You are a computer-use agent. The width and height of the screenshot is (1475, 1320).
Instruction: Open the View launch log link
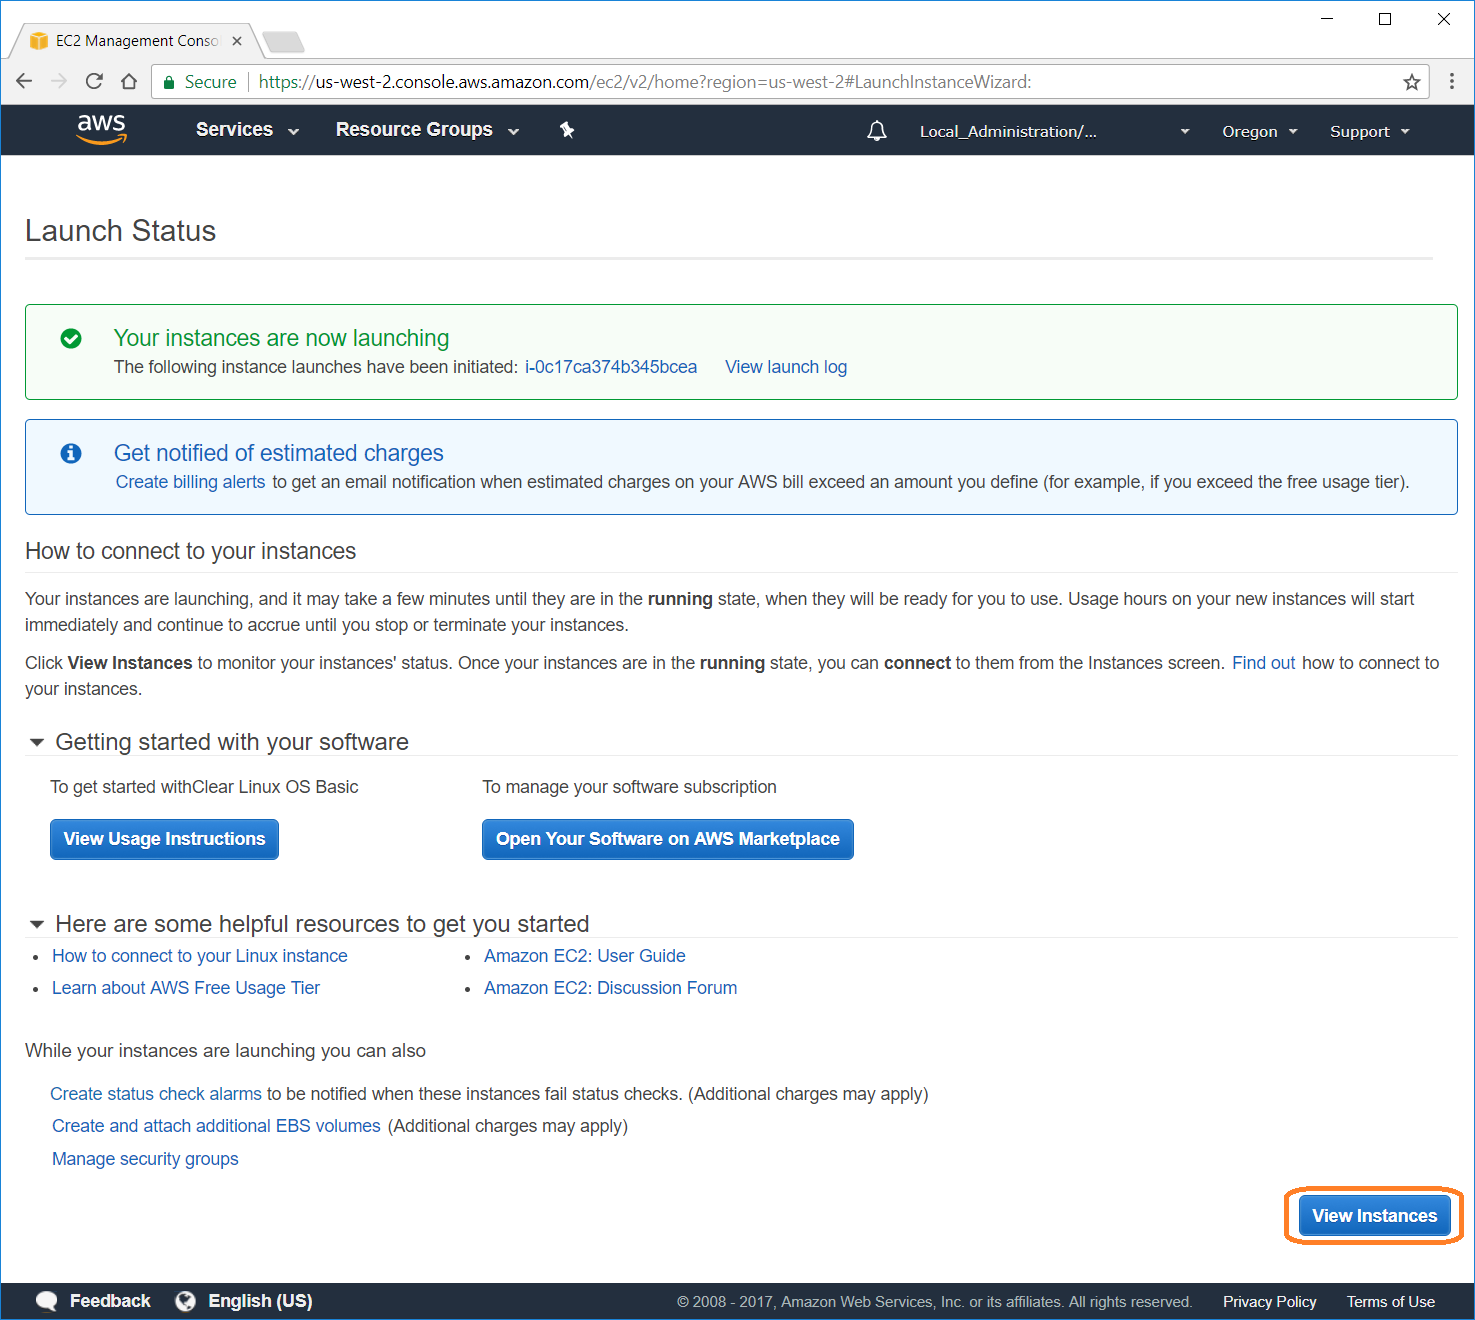click(786, 367)
